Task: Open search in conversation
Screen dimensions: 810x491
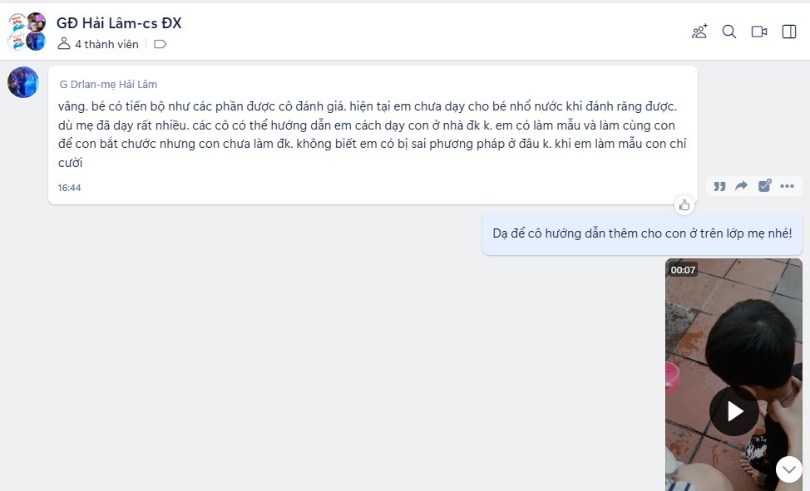Action: click(x=729, y=32)
